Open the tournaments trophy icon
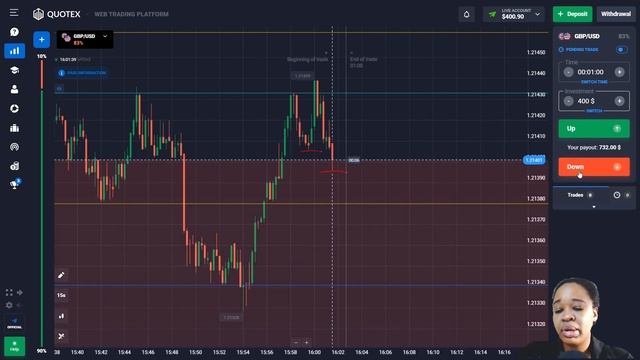The height and width of the screenshot is (360, 640). [x=15, y=184]
